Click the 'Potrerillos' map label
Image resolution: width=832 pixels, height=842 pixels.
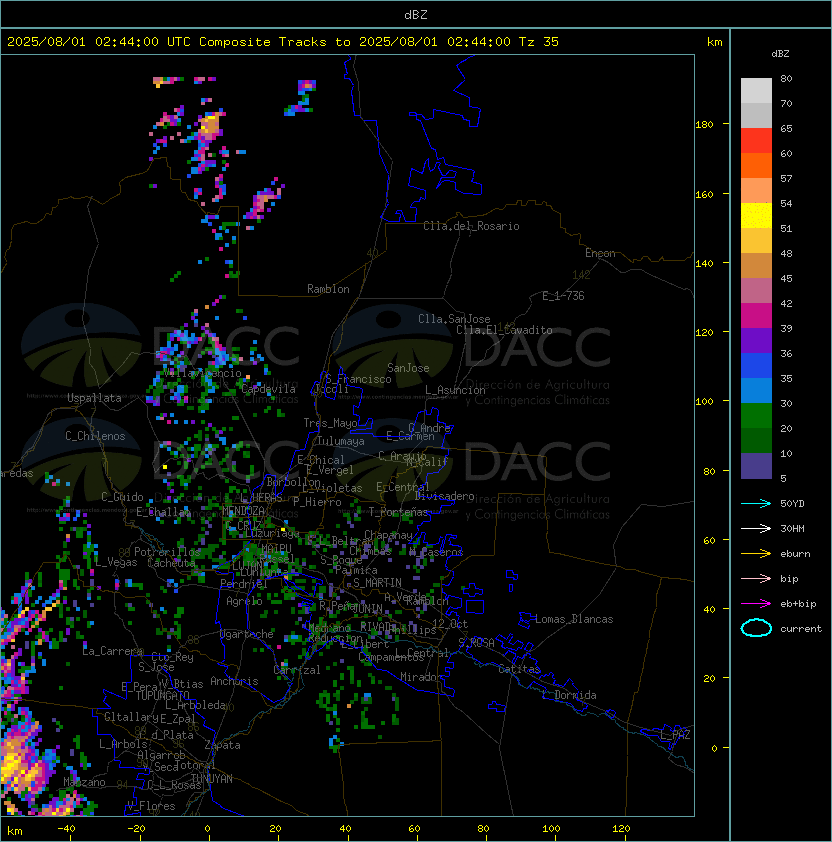(x=167, y=551)
